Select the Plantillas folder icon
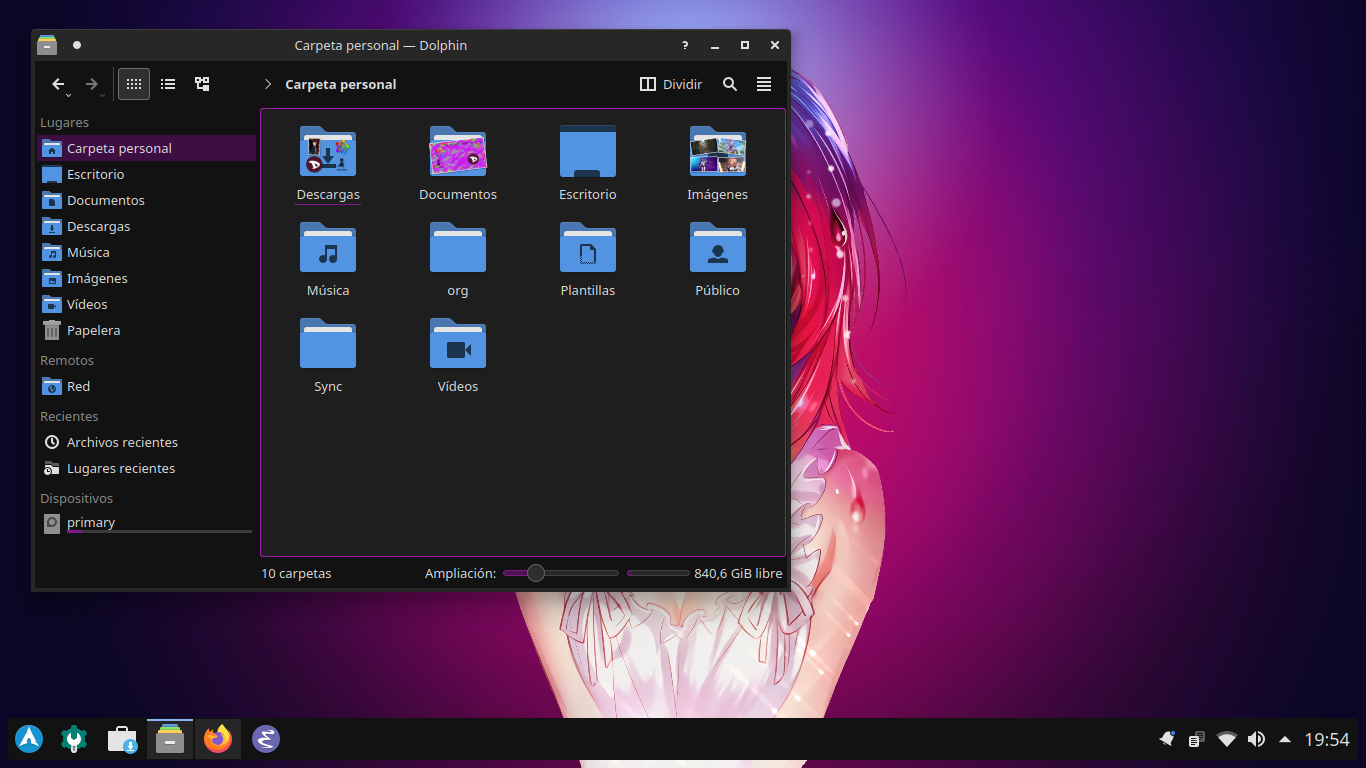Screen dimensions: 1366x768 (x=588, y=248)
